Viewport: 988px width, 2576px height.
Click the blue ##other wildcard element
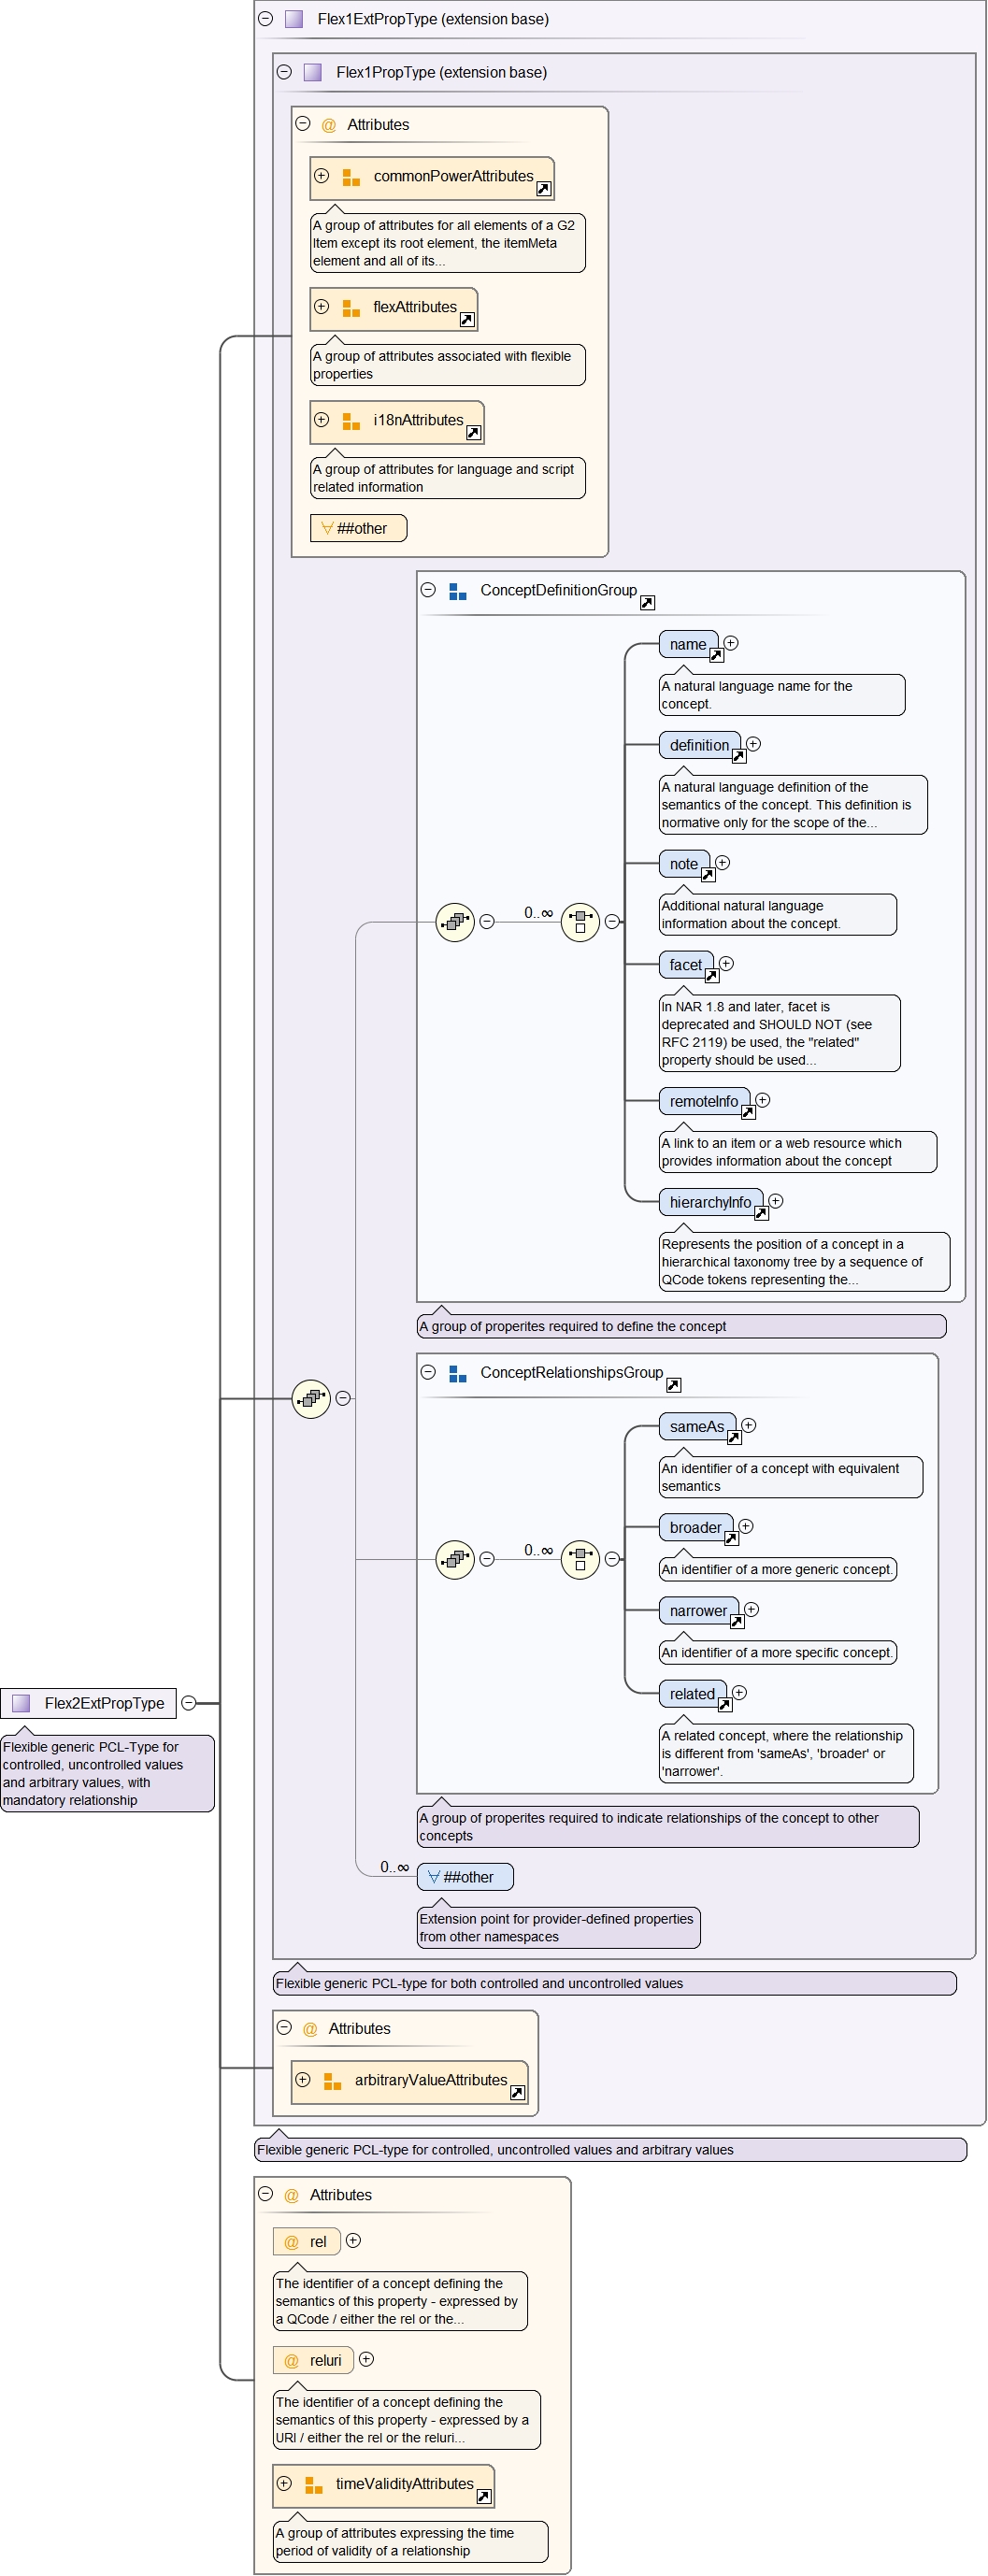pyautogui.click(x=465, y=1877)
